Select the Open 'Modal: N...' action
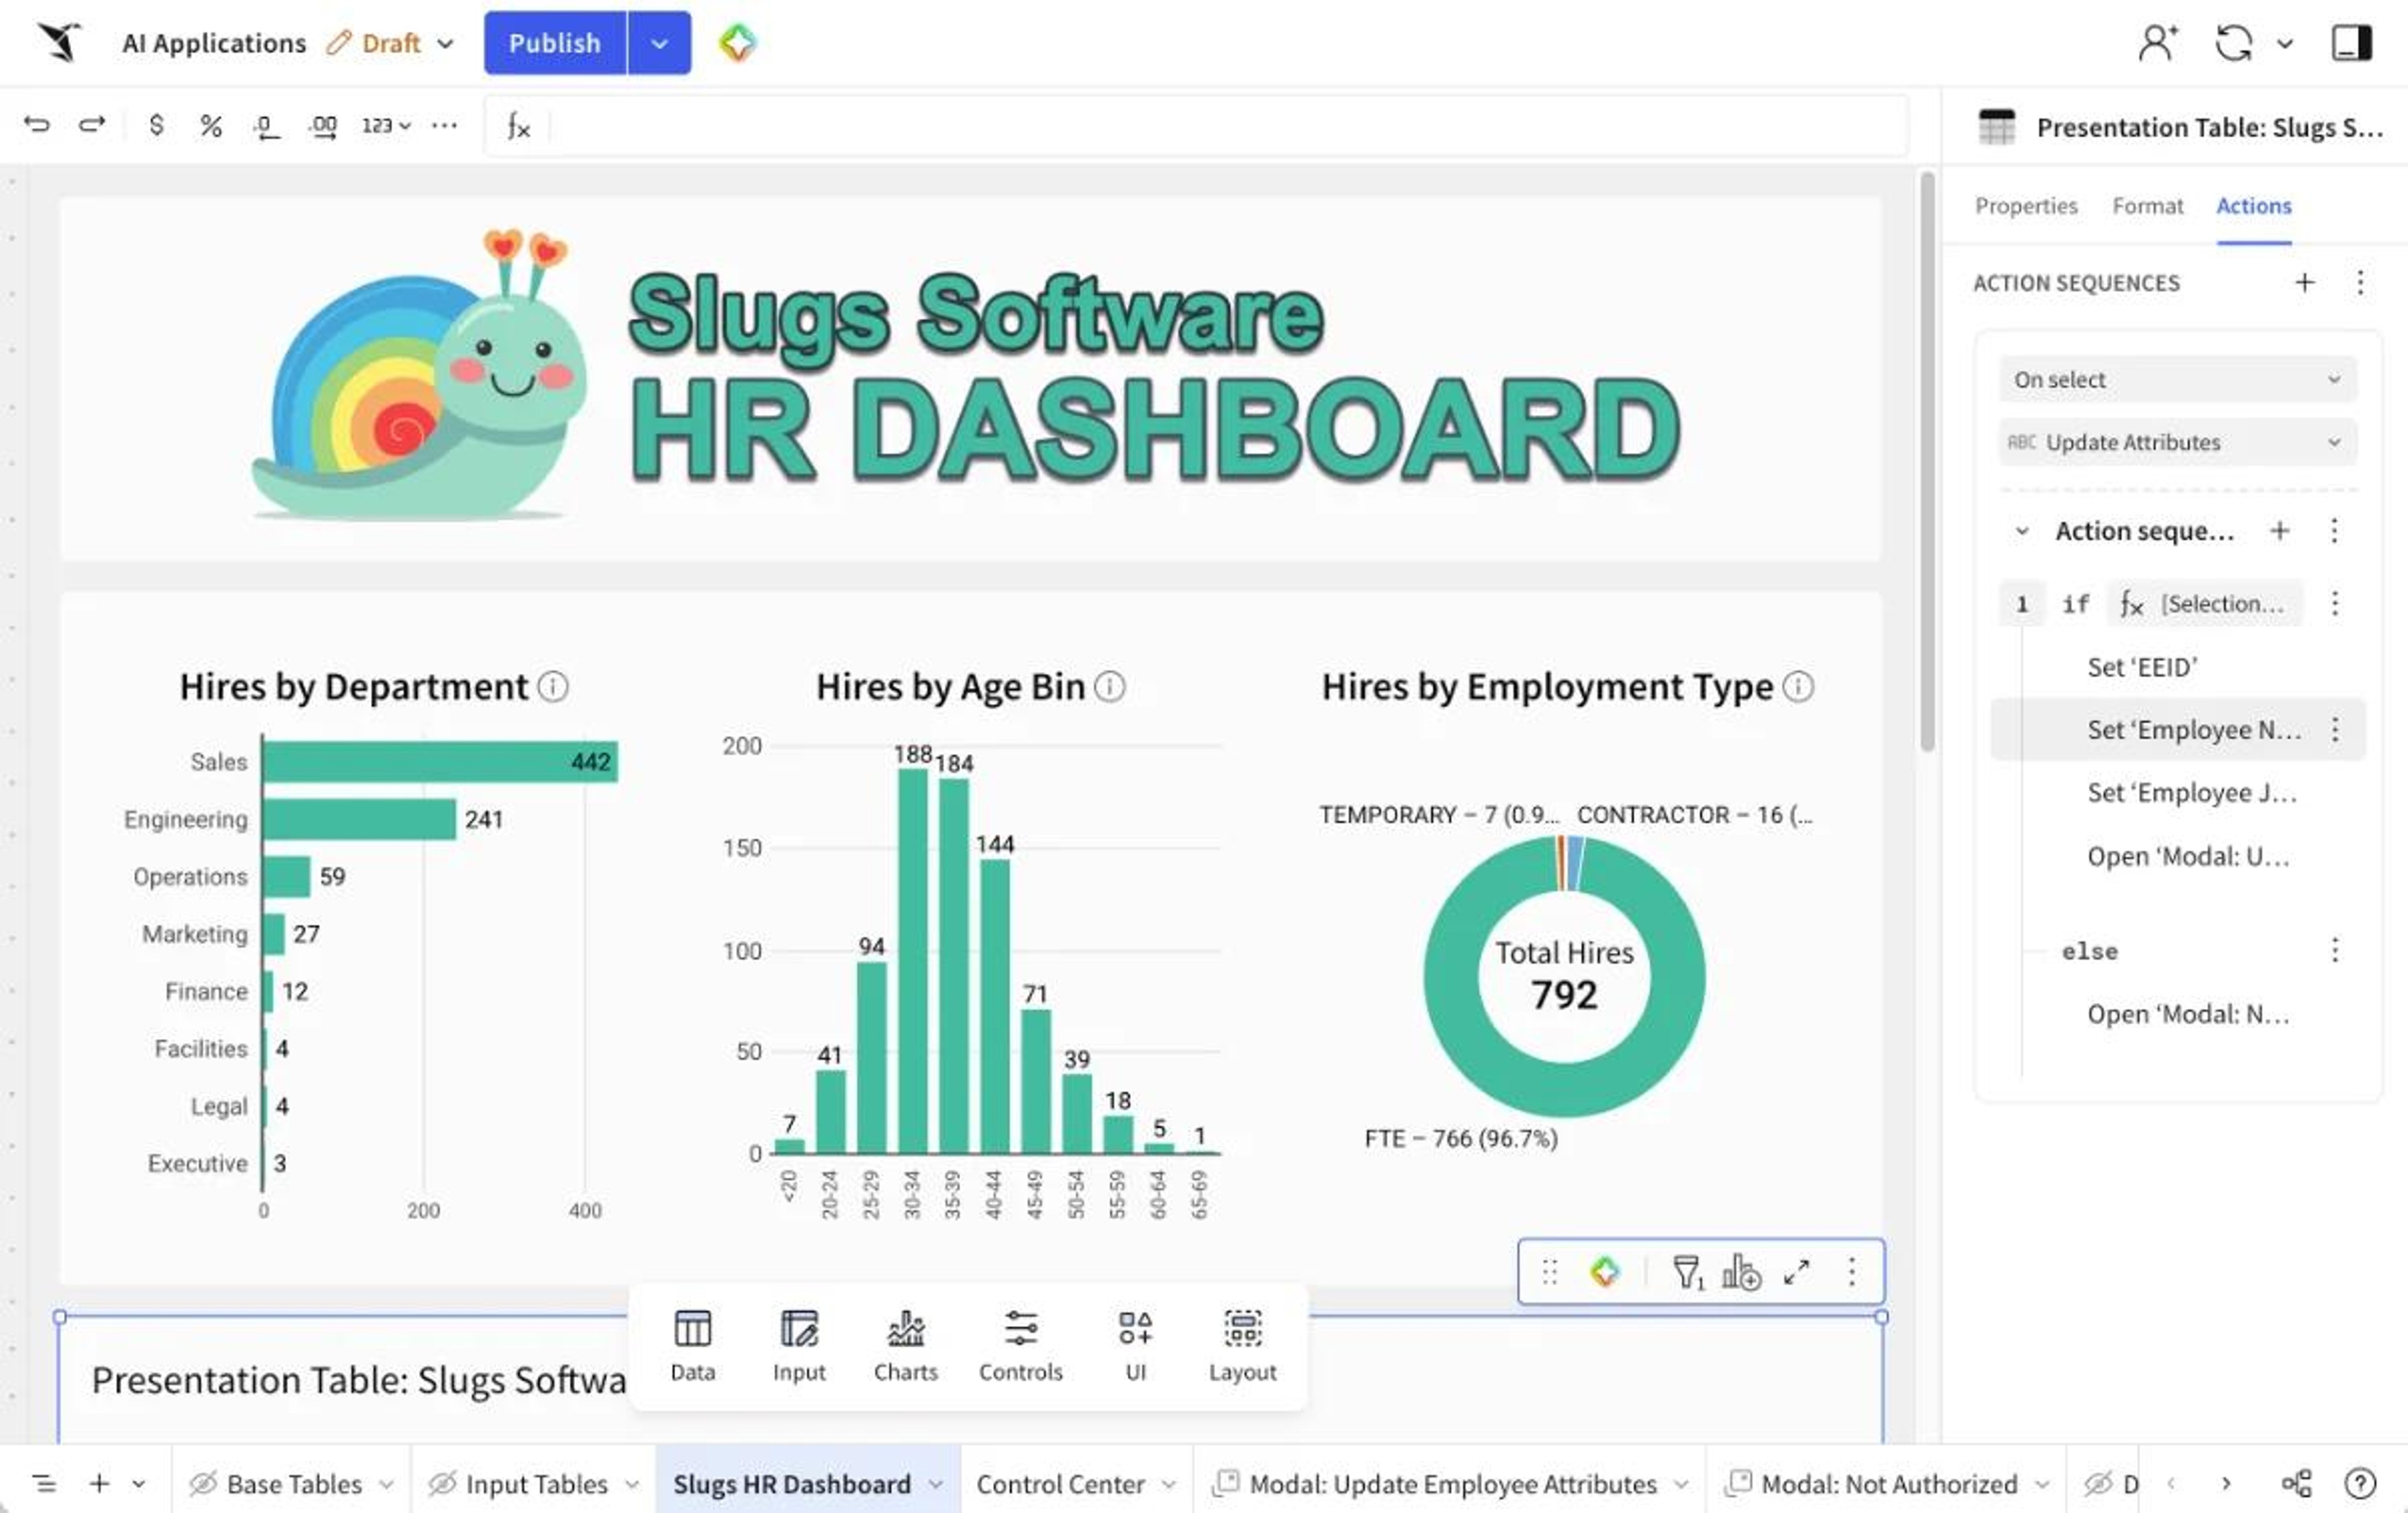The width and height of the screenshot is (2408, 1513). click(2188, 1014)
